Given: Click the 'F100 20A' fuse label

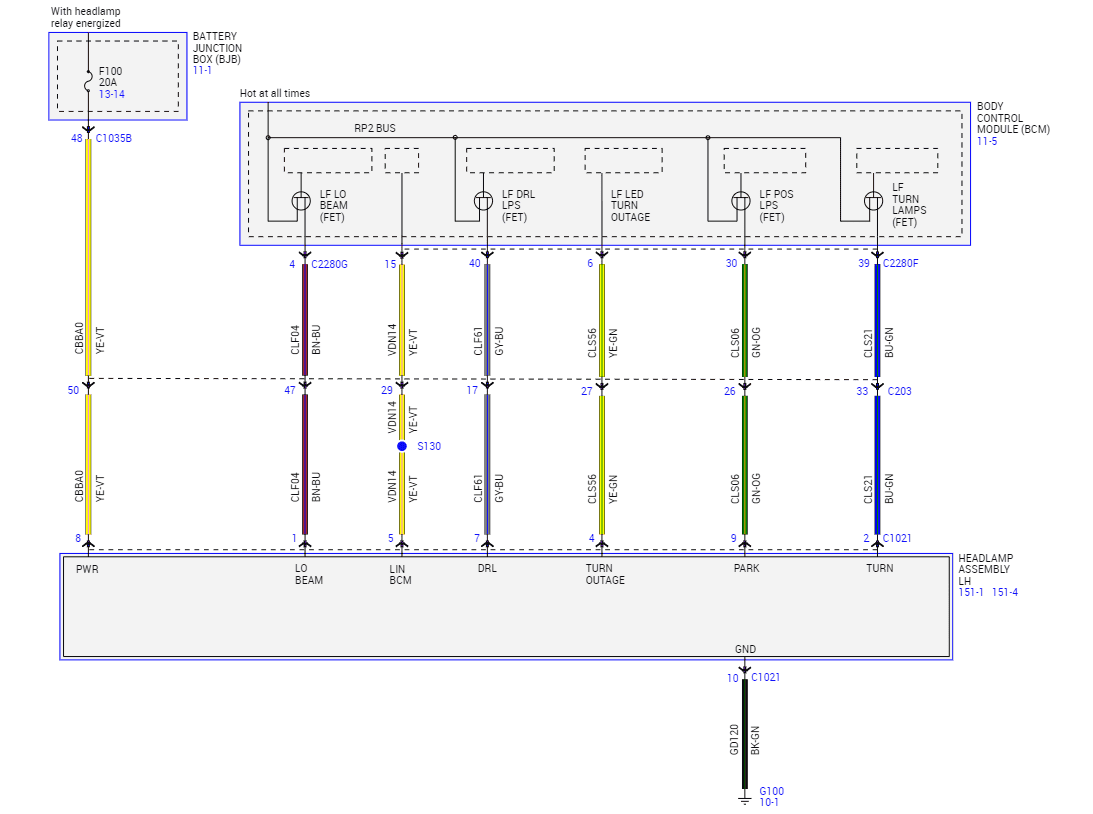Looking at the screenshot, I should [x=110, y=77].
